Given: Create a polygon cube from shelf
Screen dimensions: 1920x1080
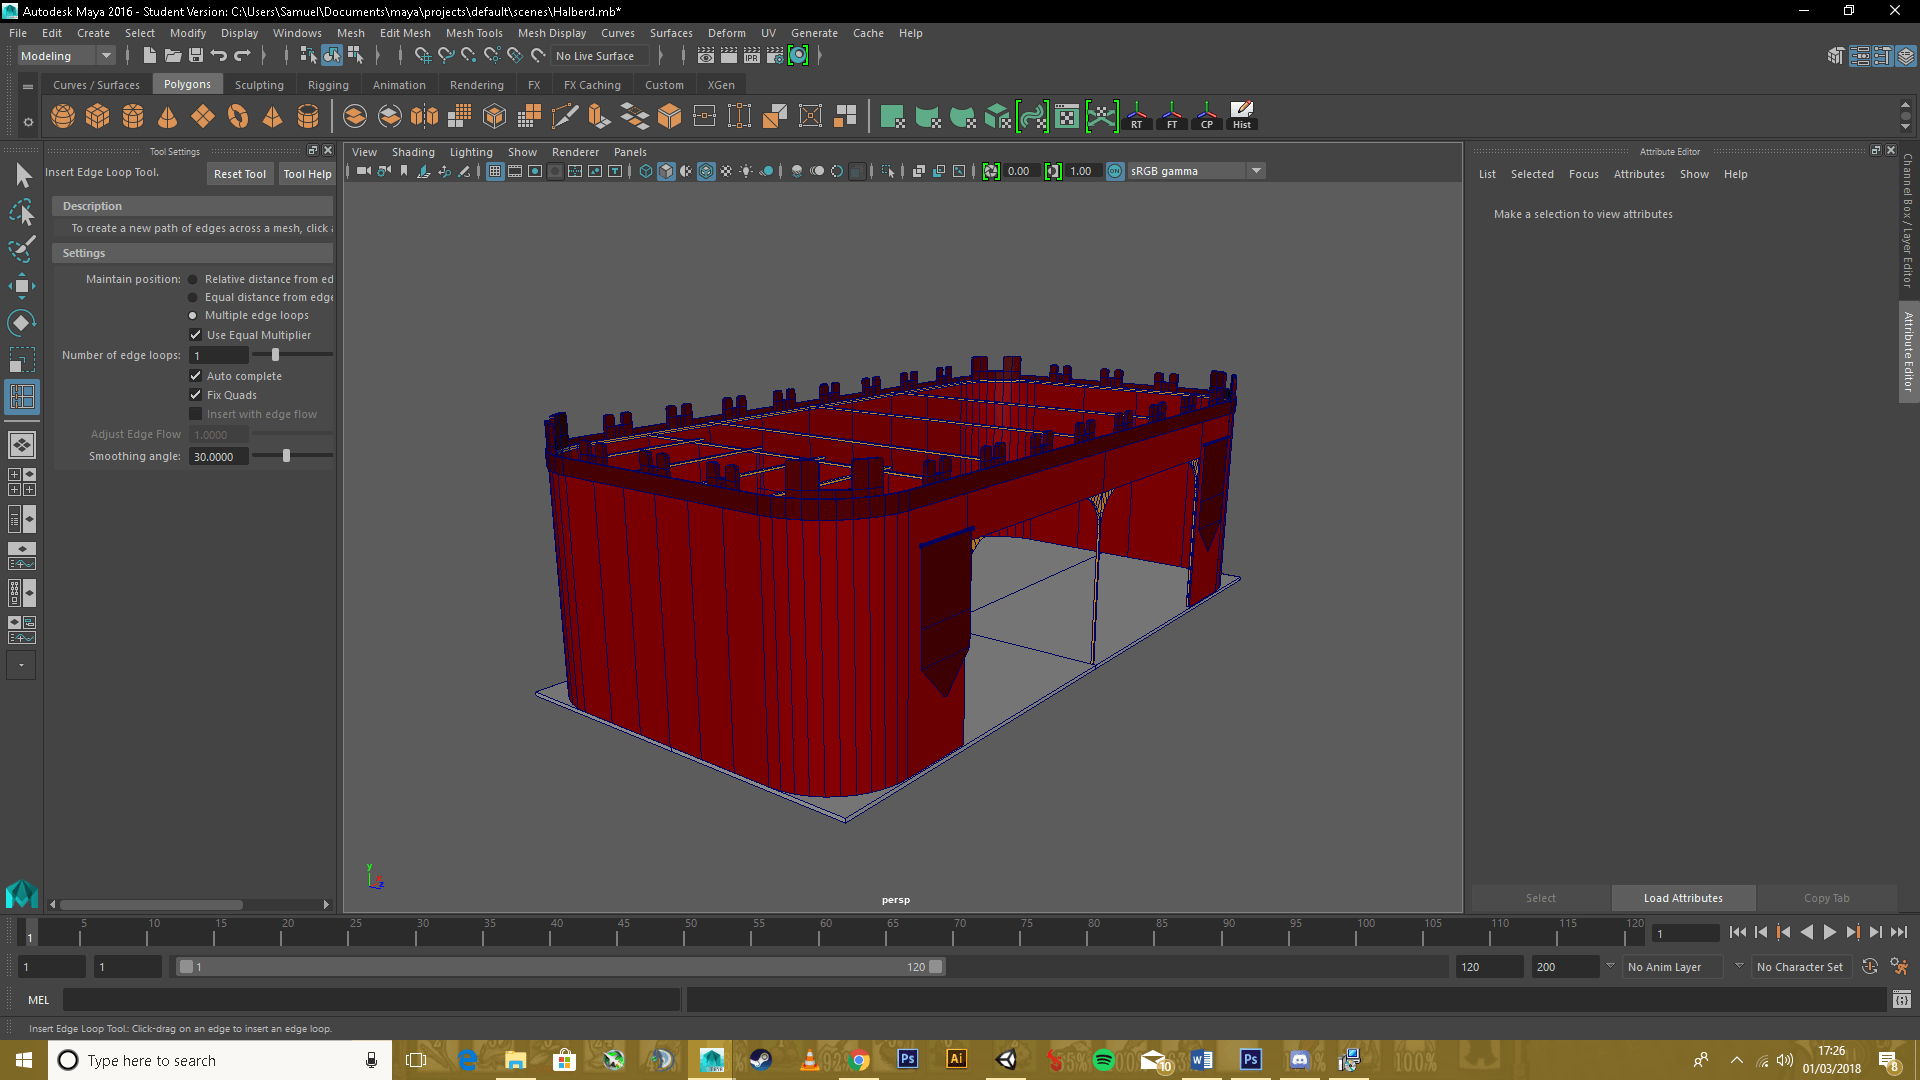Looking at the screenshot, I should pos(98,117).
